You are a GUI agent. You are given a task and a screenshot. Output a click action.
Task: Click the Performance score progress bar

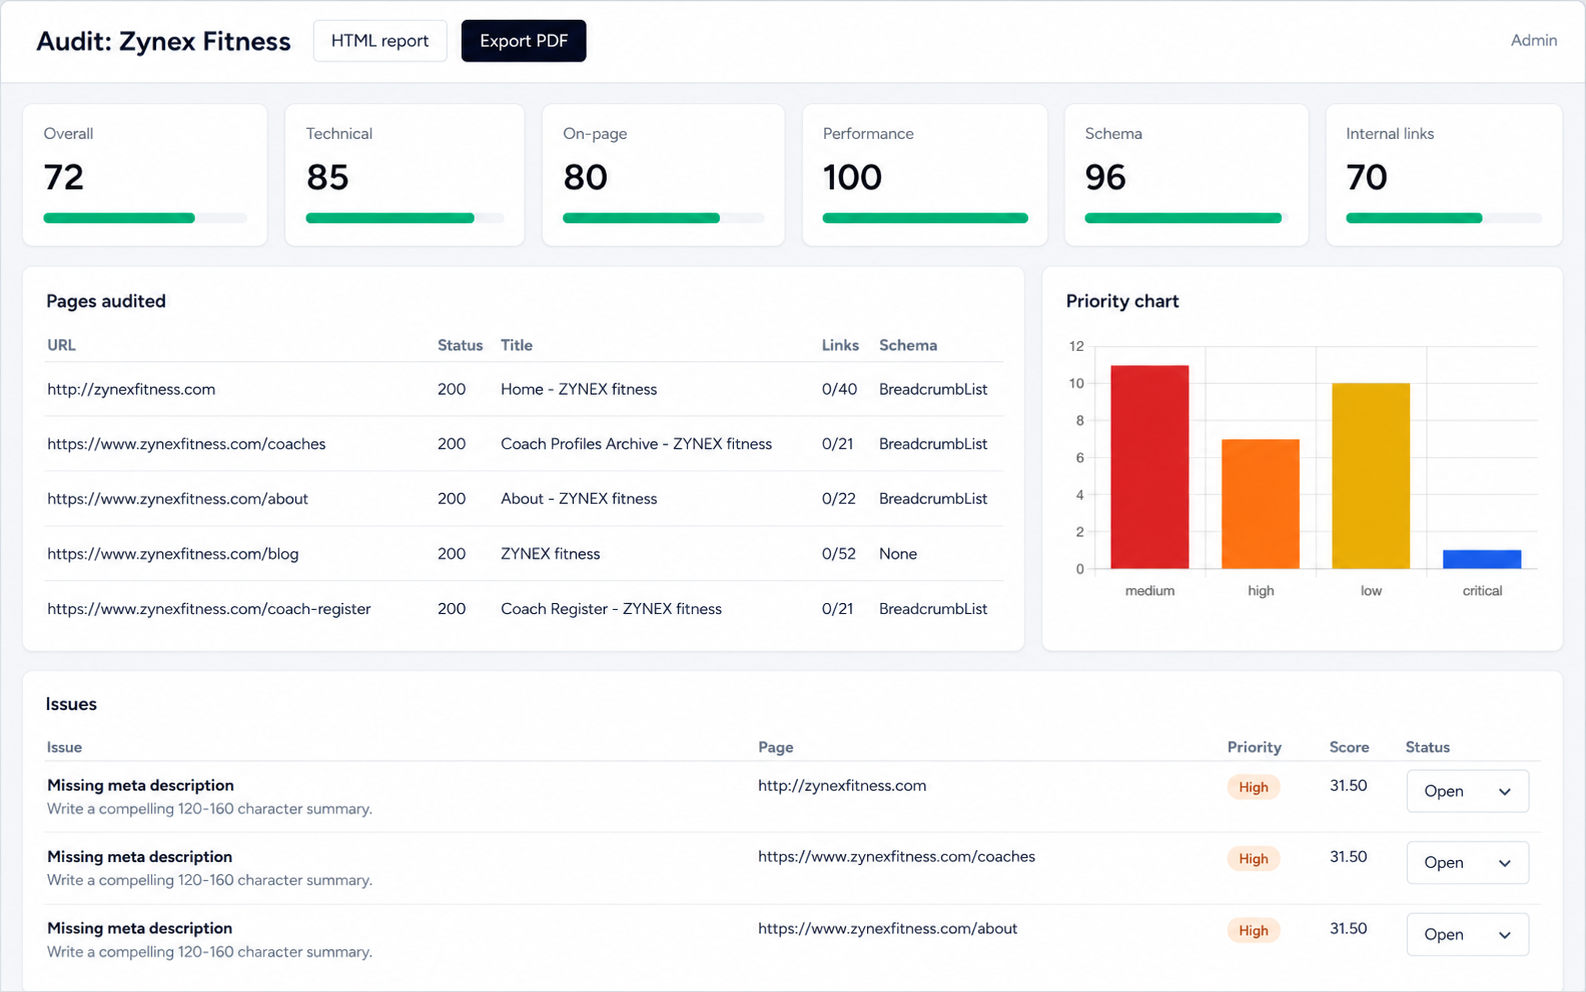pos(925,218)
